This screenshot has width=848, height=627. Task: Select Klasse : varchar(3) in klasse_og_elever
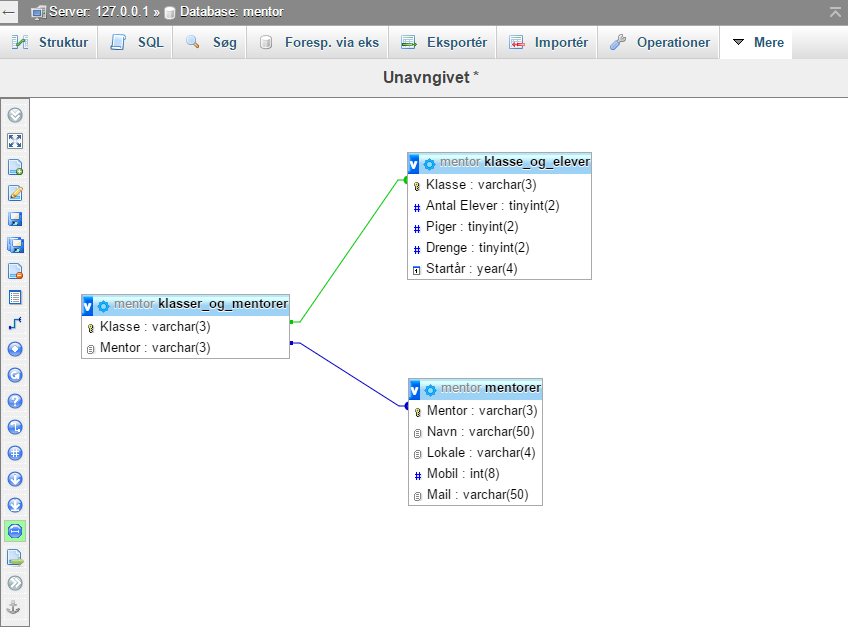tap(499, 184)
